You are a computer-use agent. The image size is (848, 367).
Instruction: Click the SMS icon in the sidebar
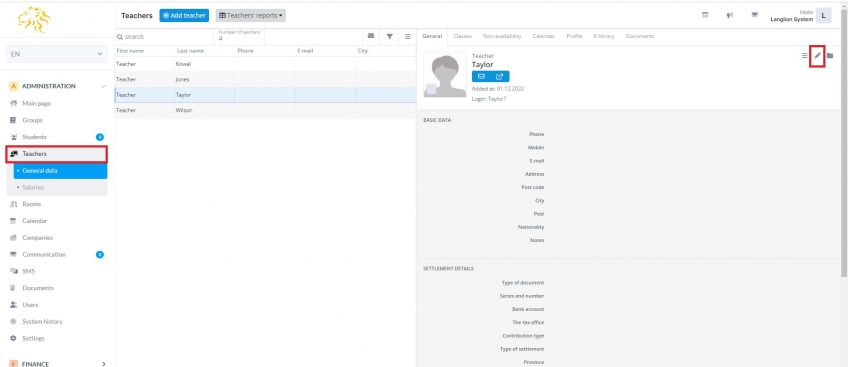click(14, 271)
